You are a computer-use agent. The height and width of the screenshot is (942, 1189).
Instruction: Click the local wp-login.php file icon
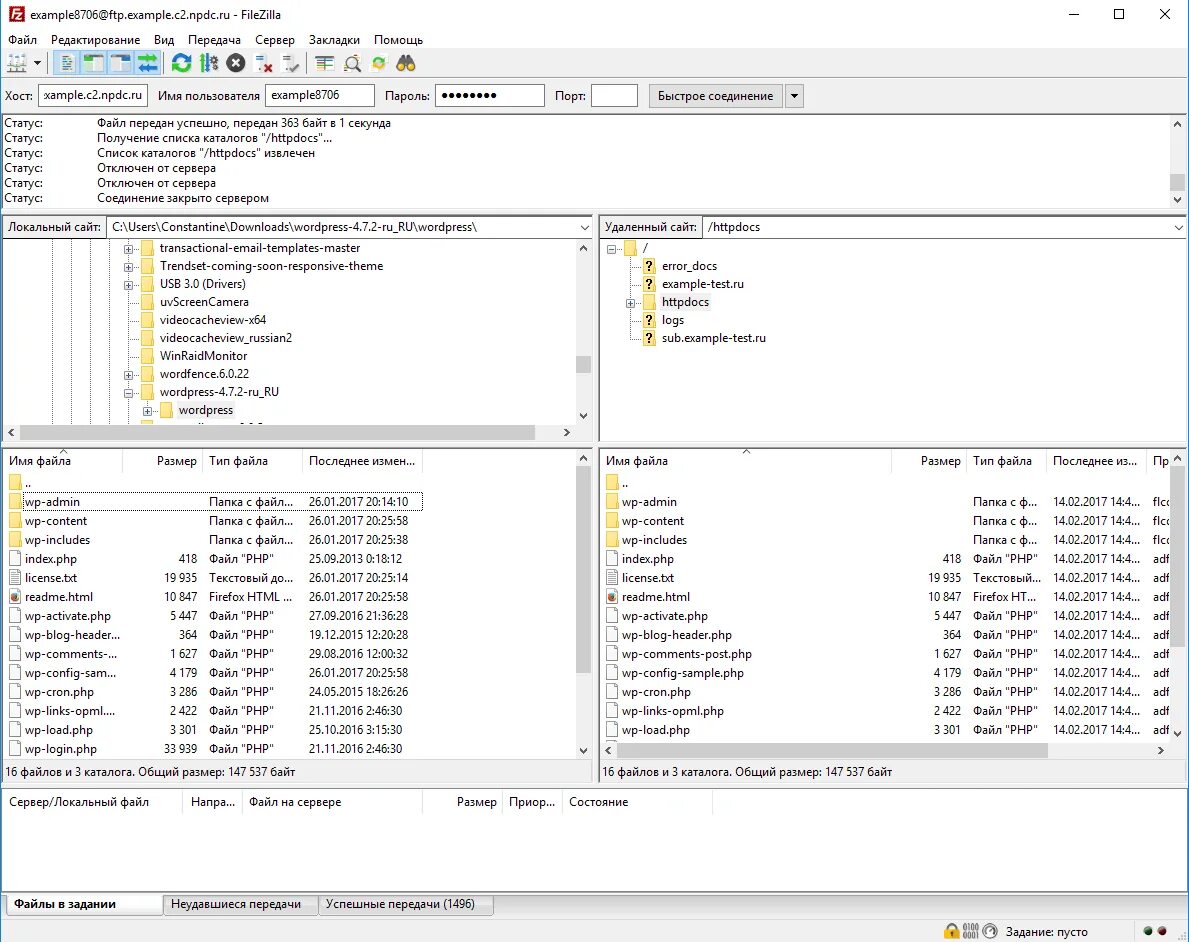(15, 749)
